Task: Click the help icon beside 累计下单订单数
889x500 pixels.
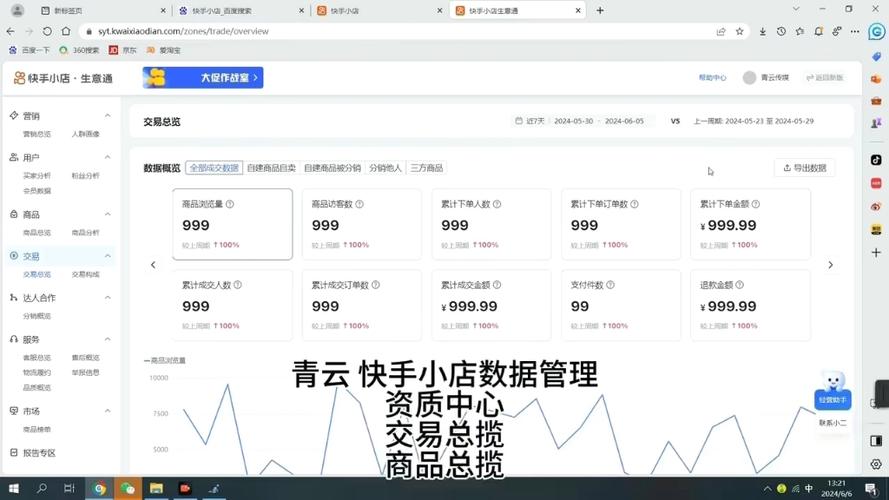Action: tap(634, 204)
